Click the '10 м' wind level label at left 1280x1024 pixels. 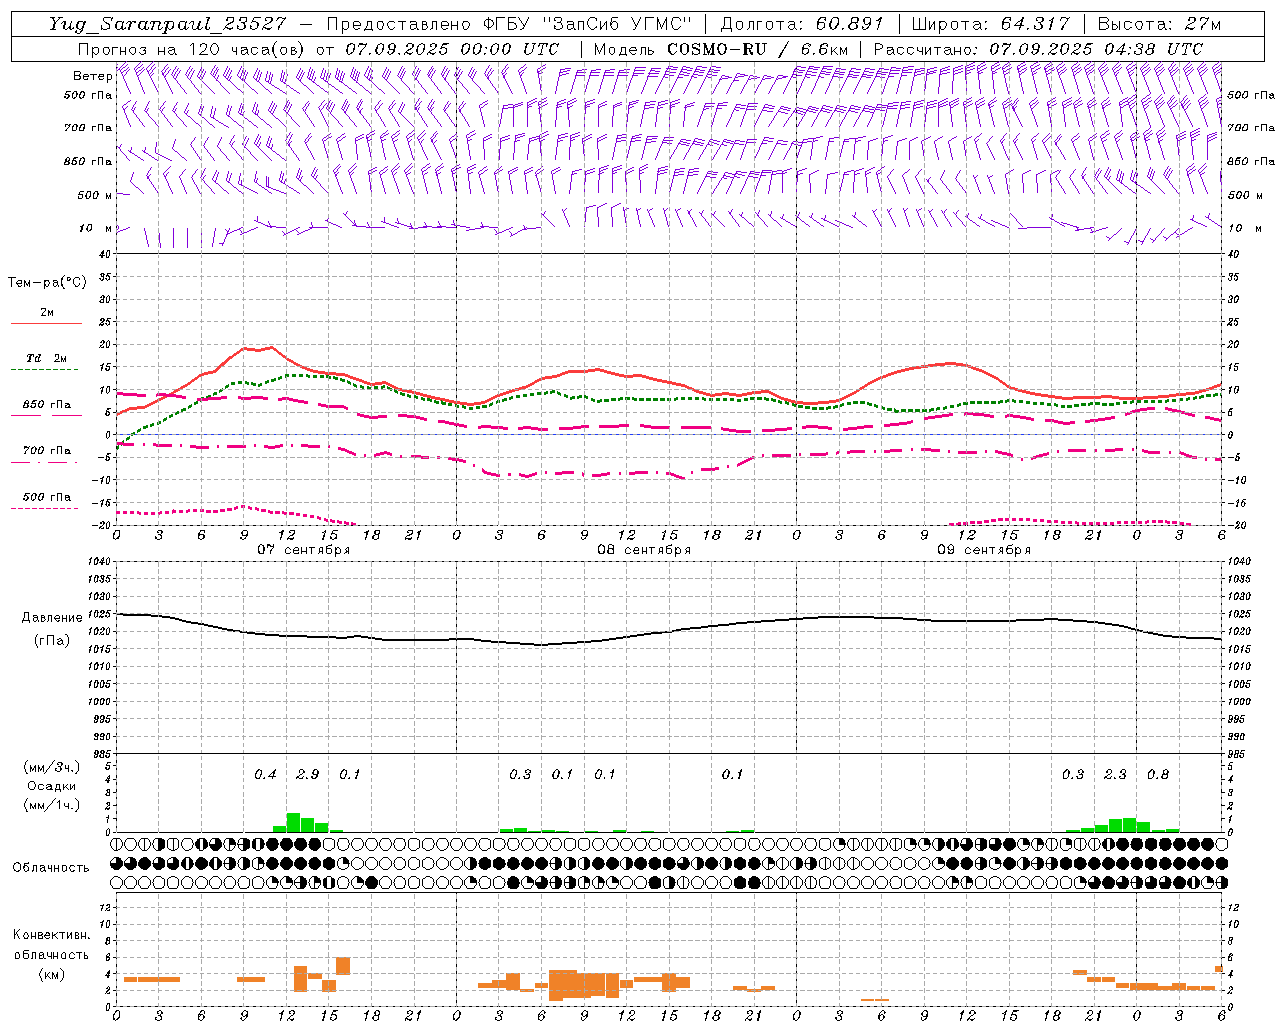tap(95, 228)
